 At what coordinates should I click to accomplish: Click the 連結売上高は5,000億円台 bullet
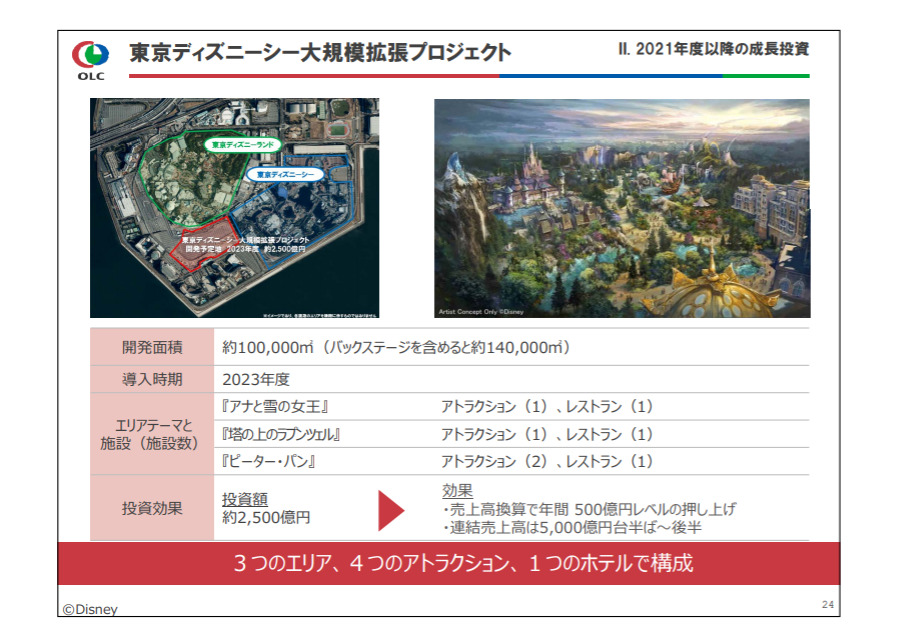572,528
